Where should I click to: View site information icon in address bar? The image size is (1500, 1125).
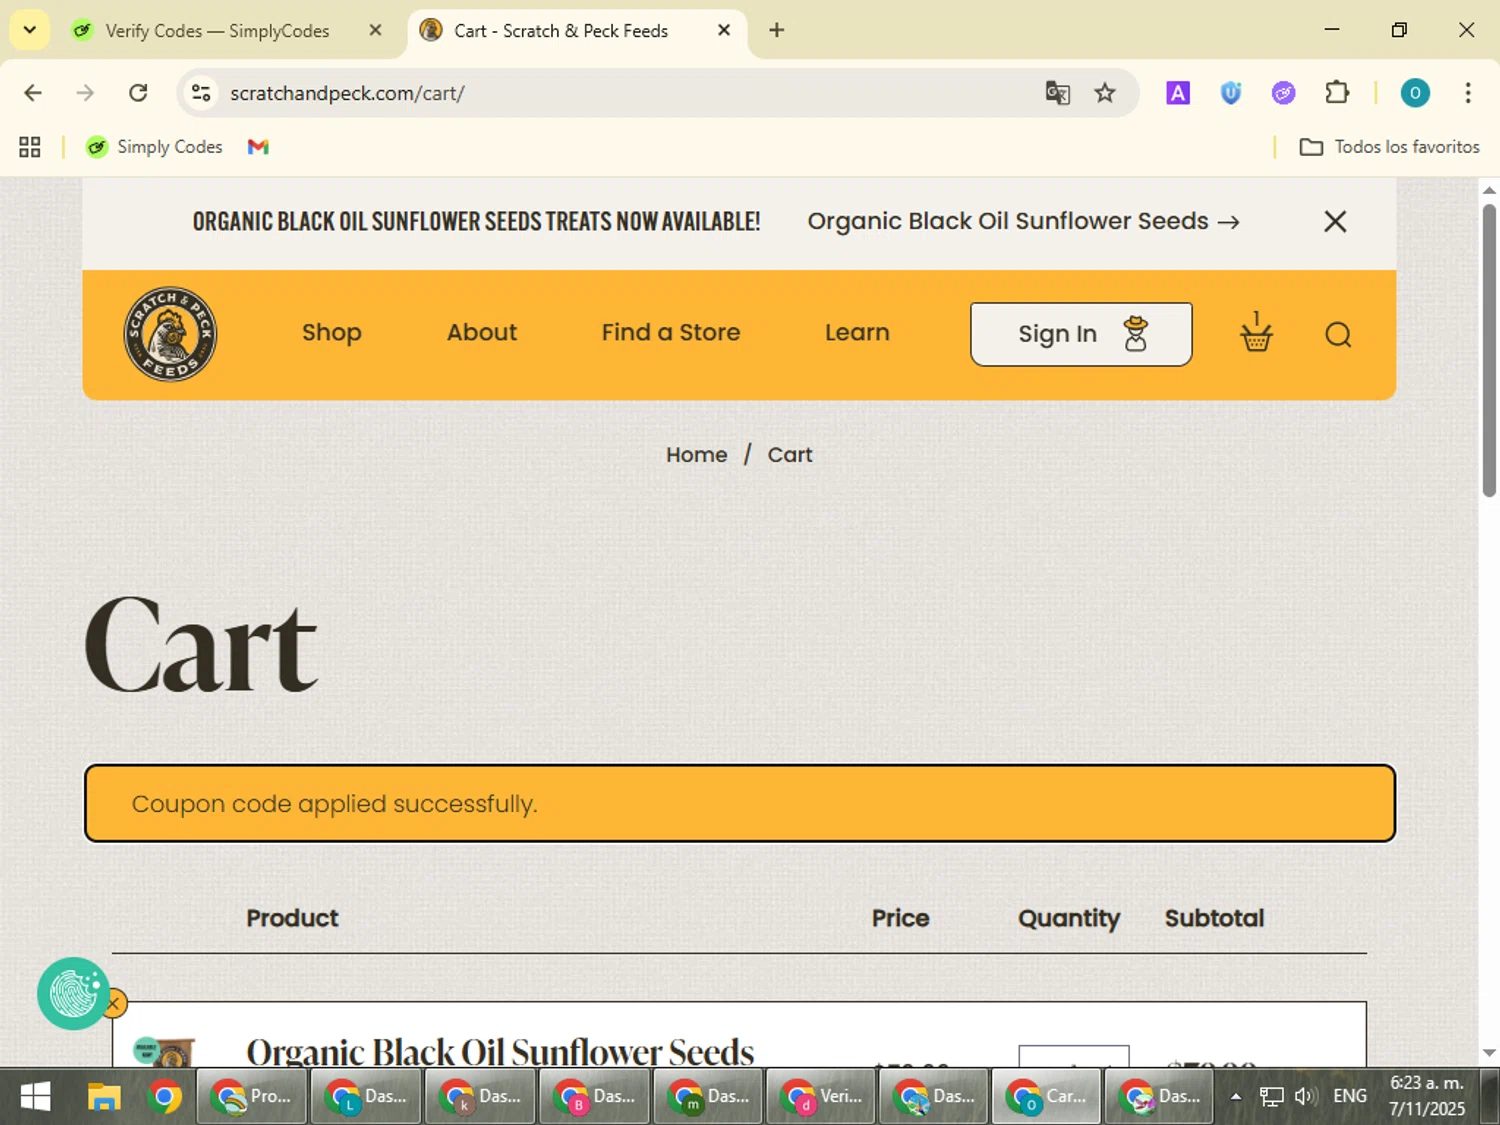point(201,93)
